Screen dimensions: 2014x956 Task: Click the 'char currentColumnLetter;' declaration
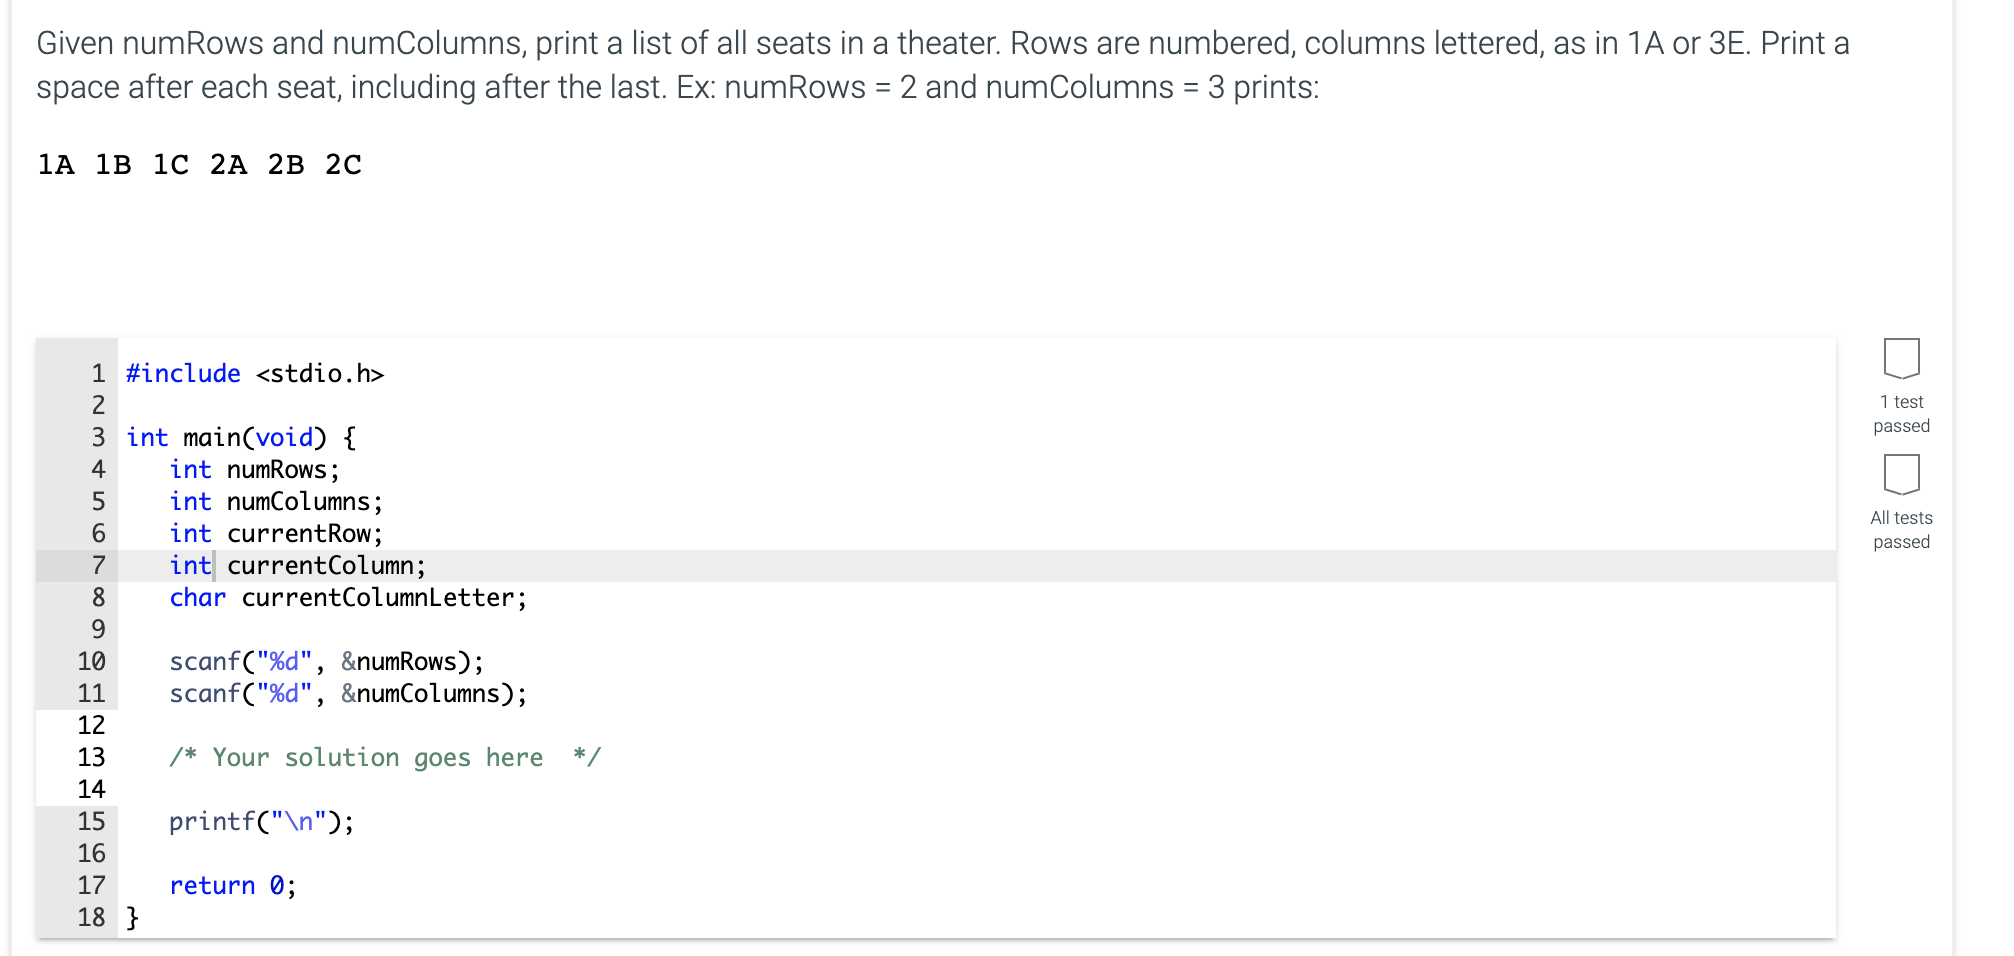click(x=347, y=597)
